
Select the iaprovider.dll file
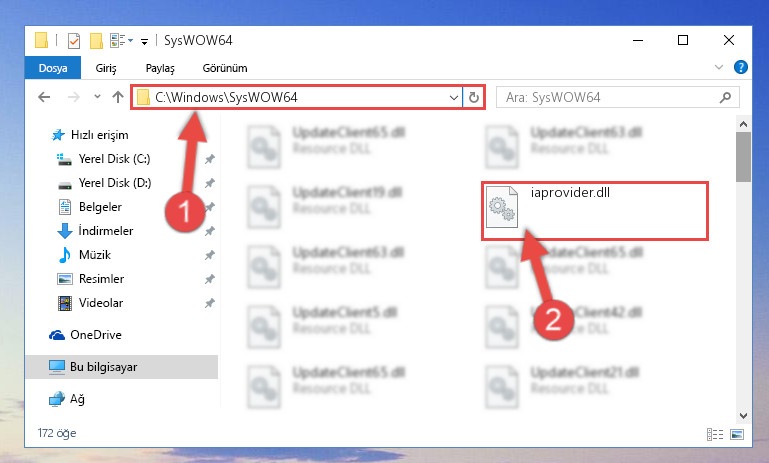coord(594,211)
